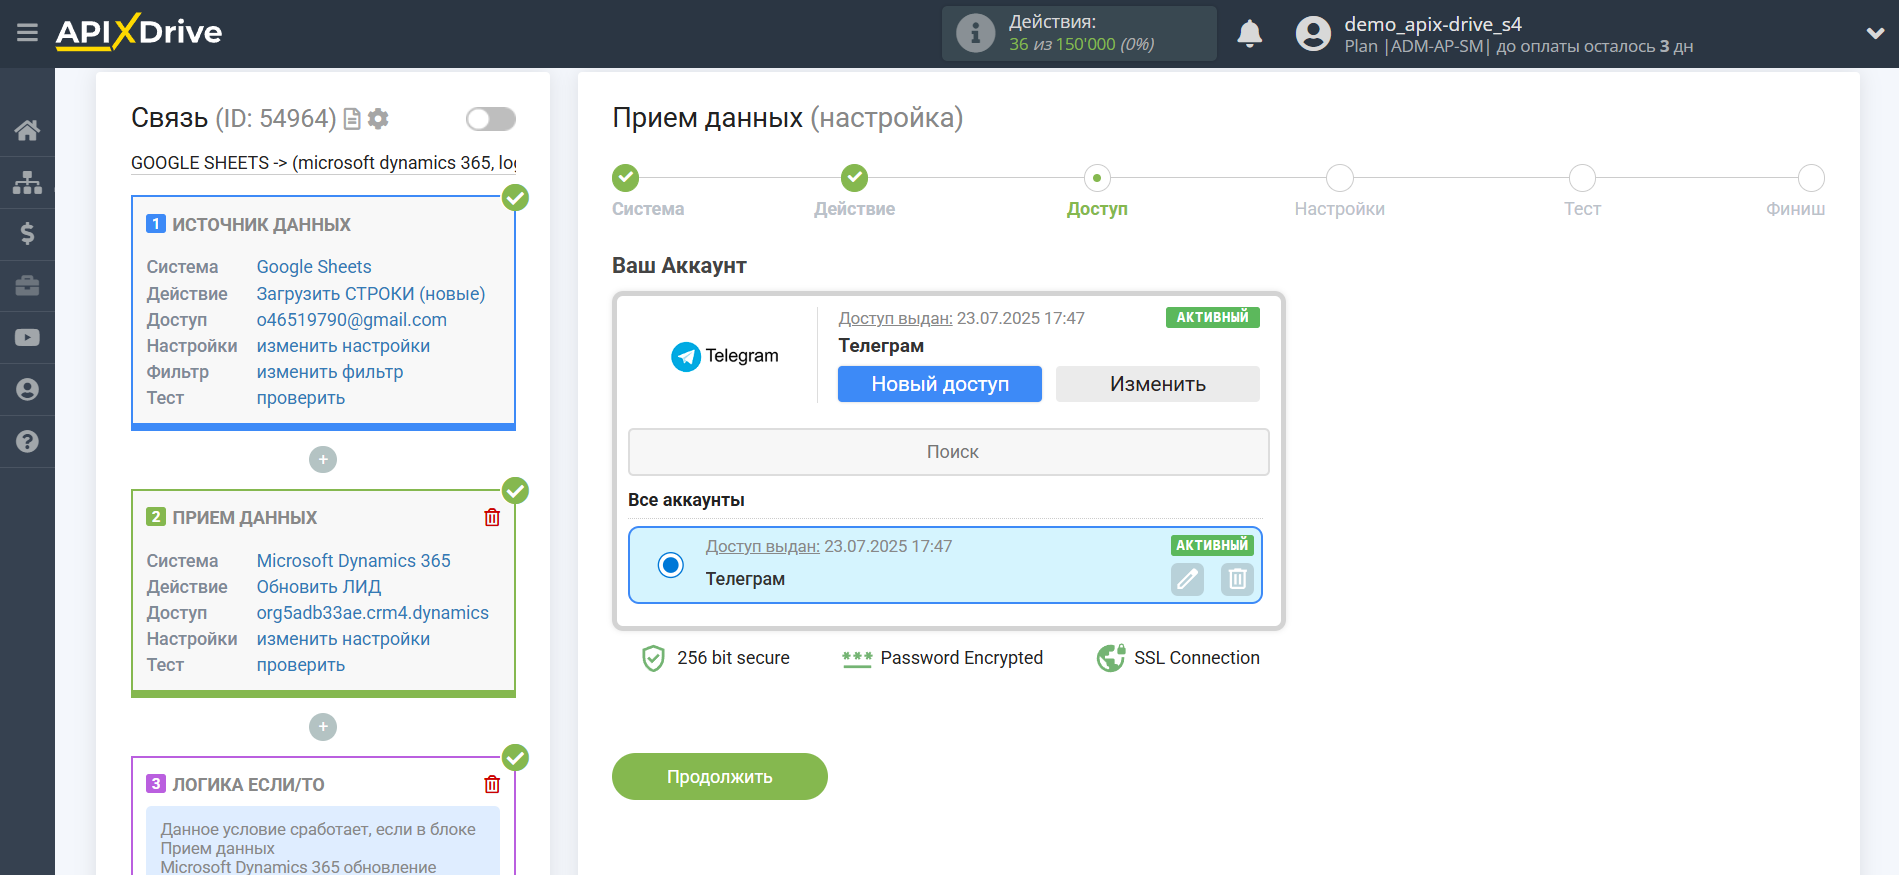Open the billing dollar sidebar icon
Screen dimensions: 1899x875
(x=27, y=234)
